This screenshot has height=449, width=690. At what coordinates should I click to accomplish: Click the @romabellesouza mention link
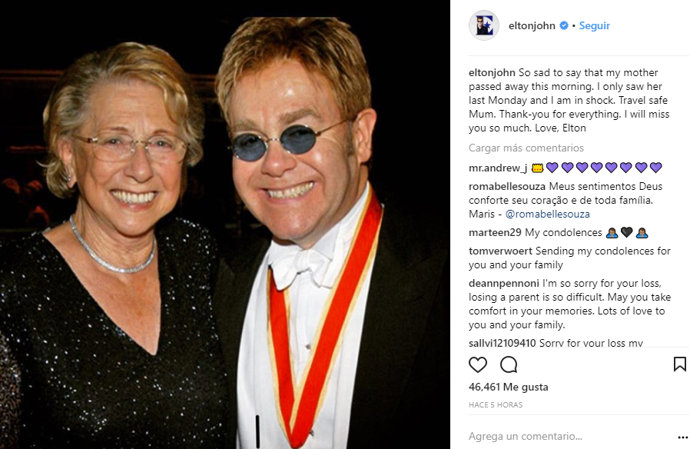[x=548, y=214]
